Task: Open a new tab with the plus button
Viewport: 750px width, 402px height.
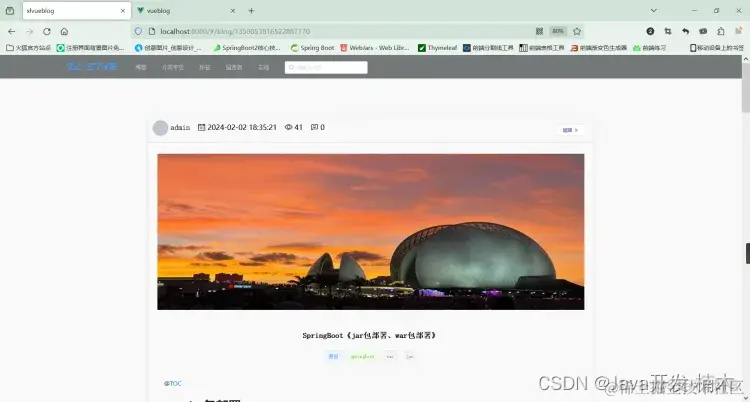Action: [x=251, y=11]
